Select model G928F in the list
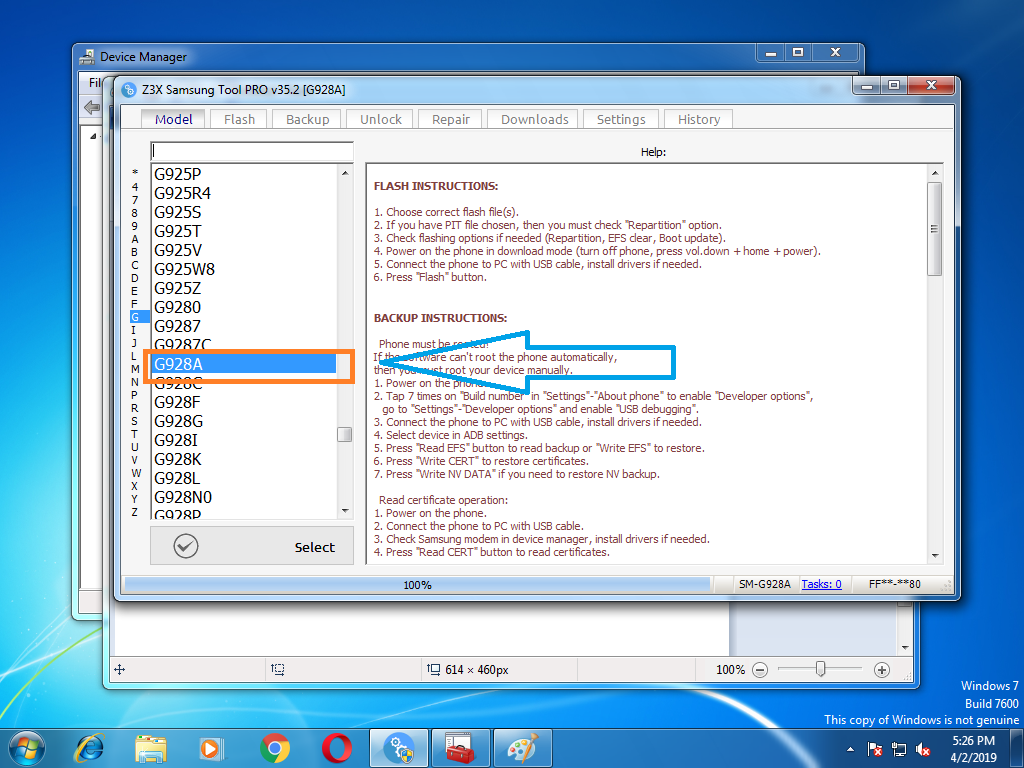Screen dimensions: 1024x768 [x=244, y=402]
